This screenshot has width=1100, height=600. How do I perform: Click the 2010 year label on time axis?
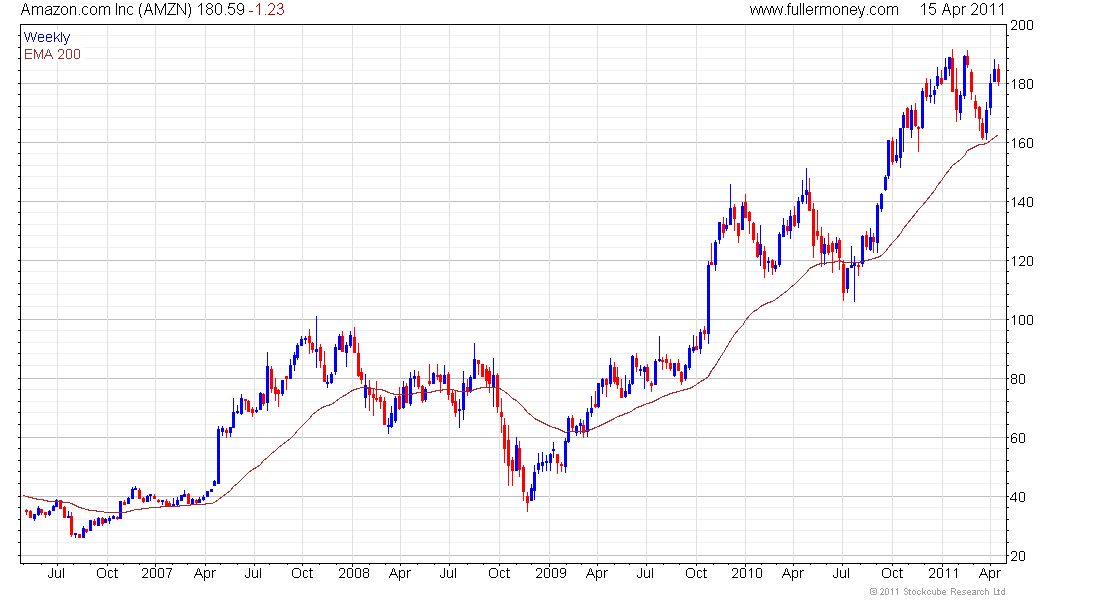pos(746,573)
